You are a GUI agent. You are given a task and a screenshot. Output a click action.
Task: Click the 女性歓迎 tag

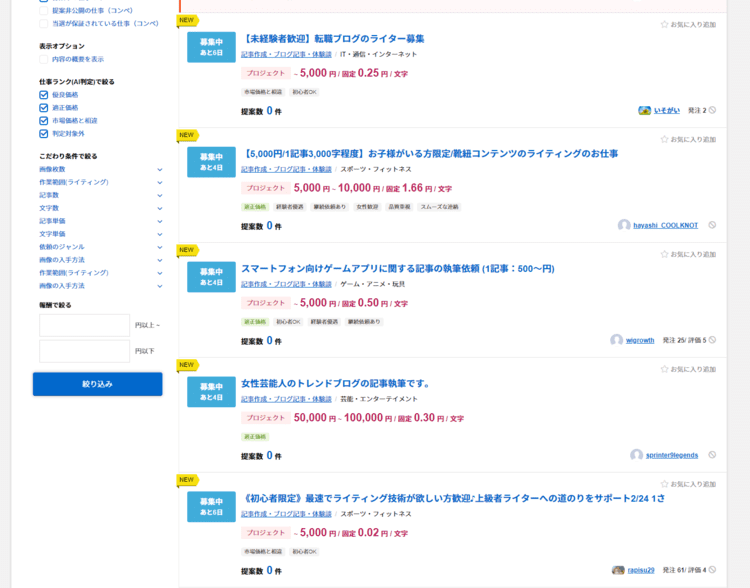[x=367, y=207]
